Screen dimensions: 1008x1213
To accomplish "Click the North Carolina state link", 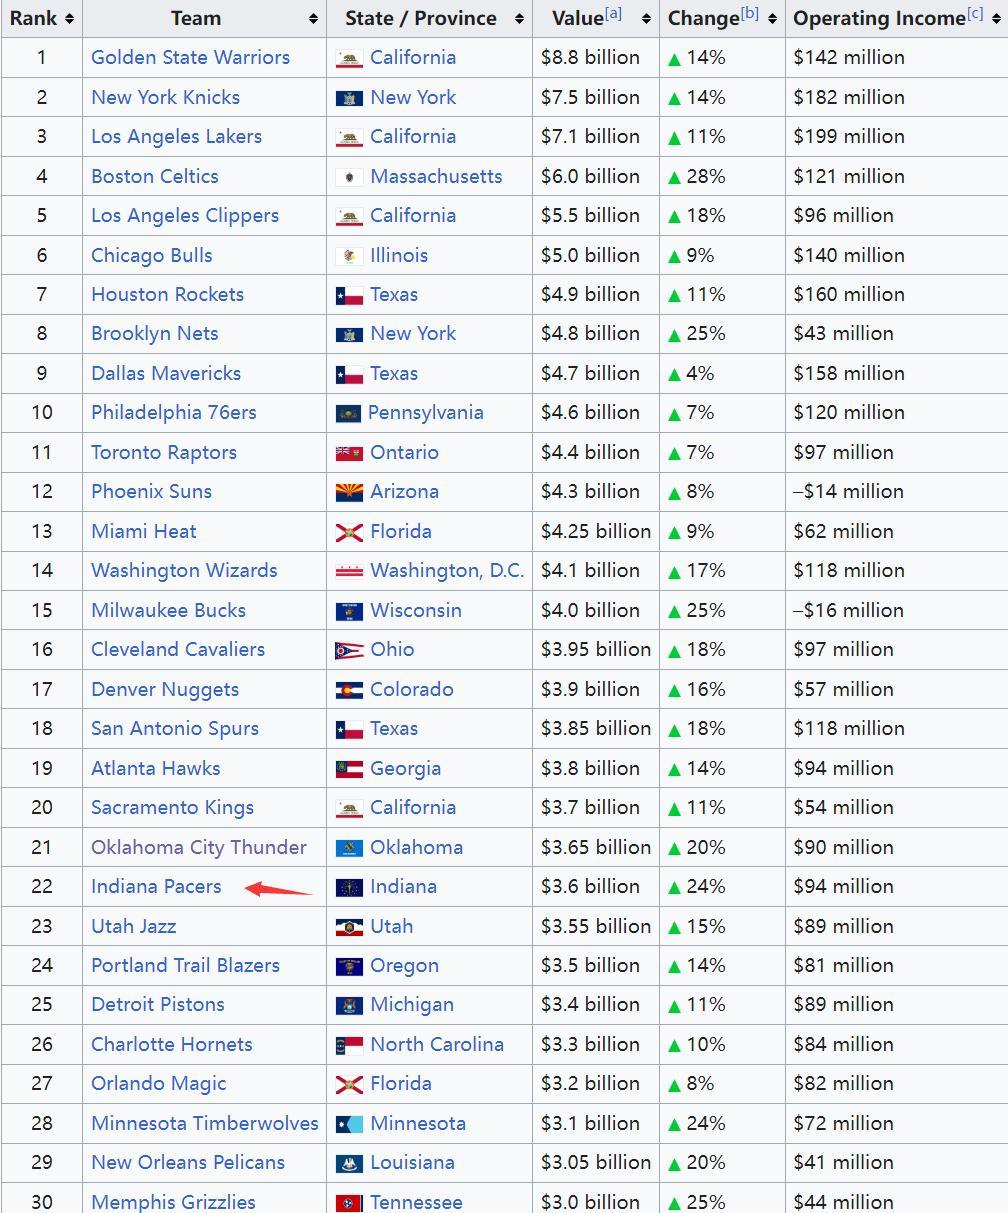I will tap(436, 1045).
